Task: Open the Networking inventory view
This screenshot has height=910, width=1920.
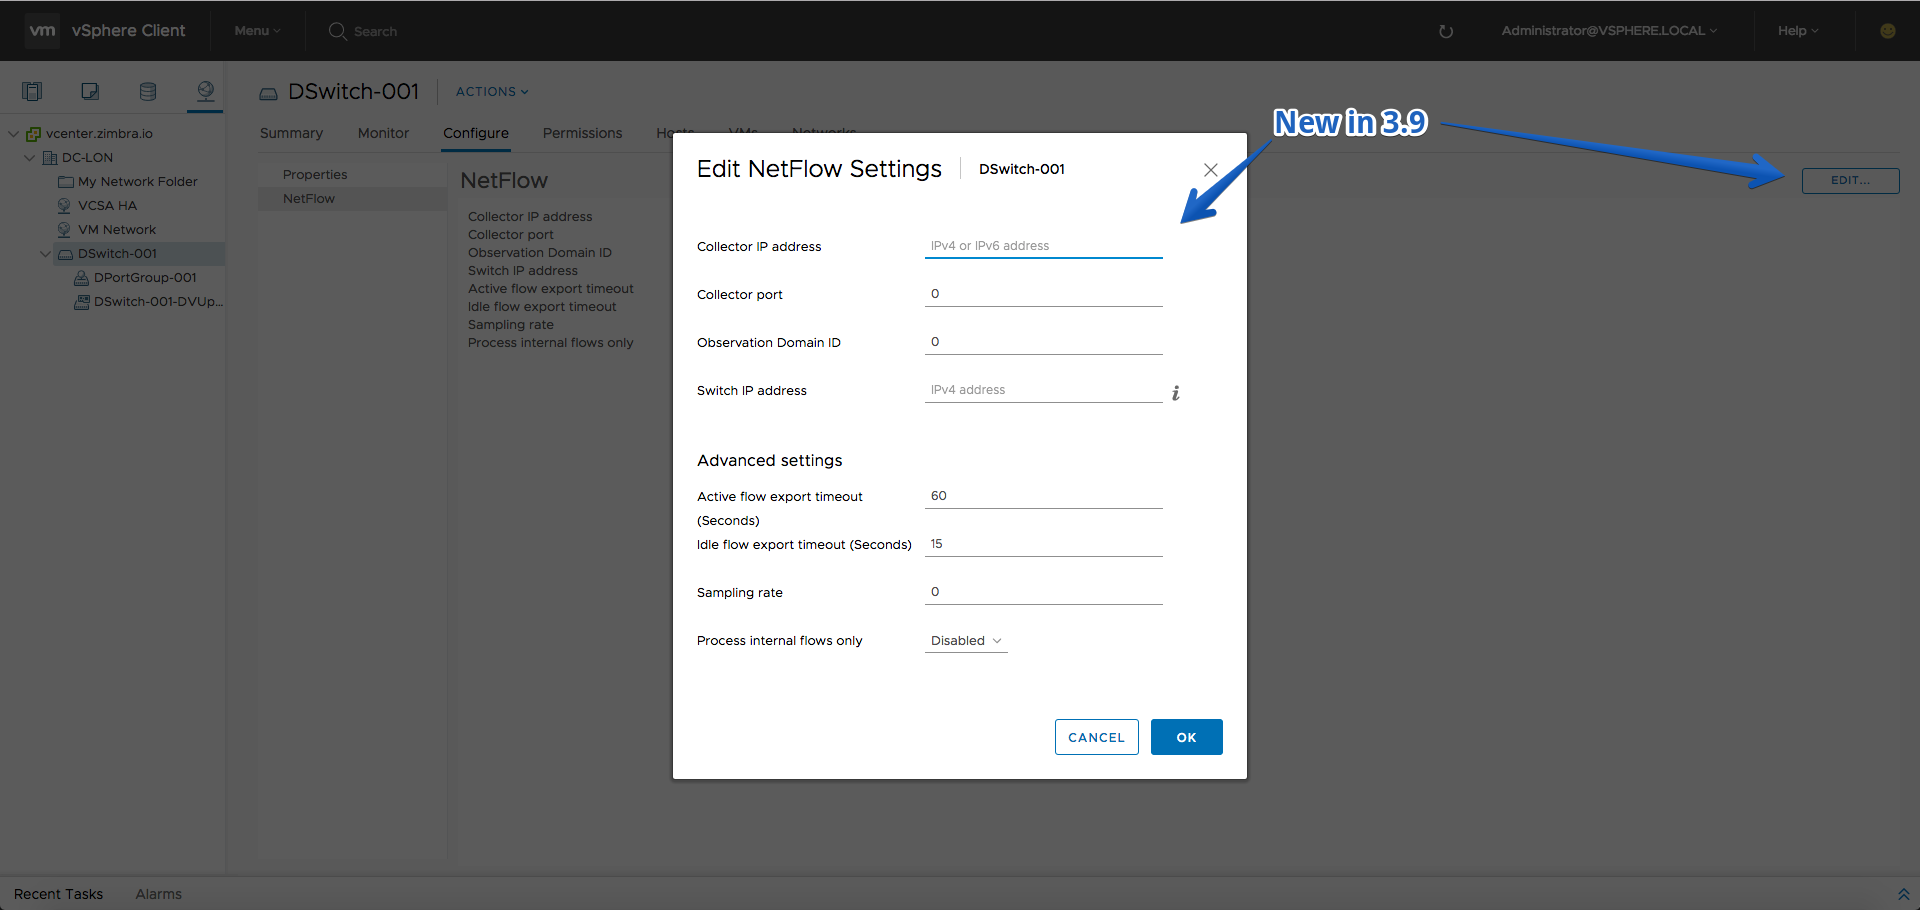Action: tap(205, 92)
